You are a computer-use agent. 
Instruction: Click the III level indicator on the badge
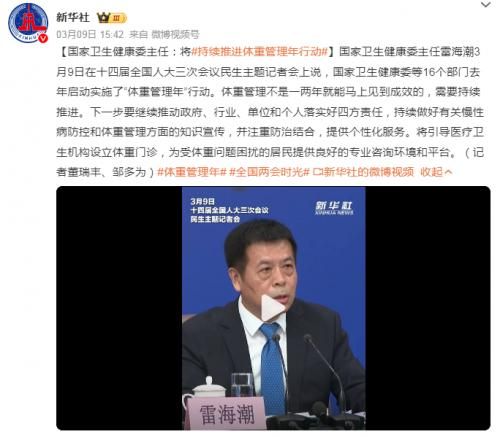pos(117,18)
